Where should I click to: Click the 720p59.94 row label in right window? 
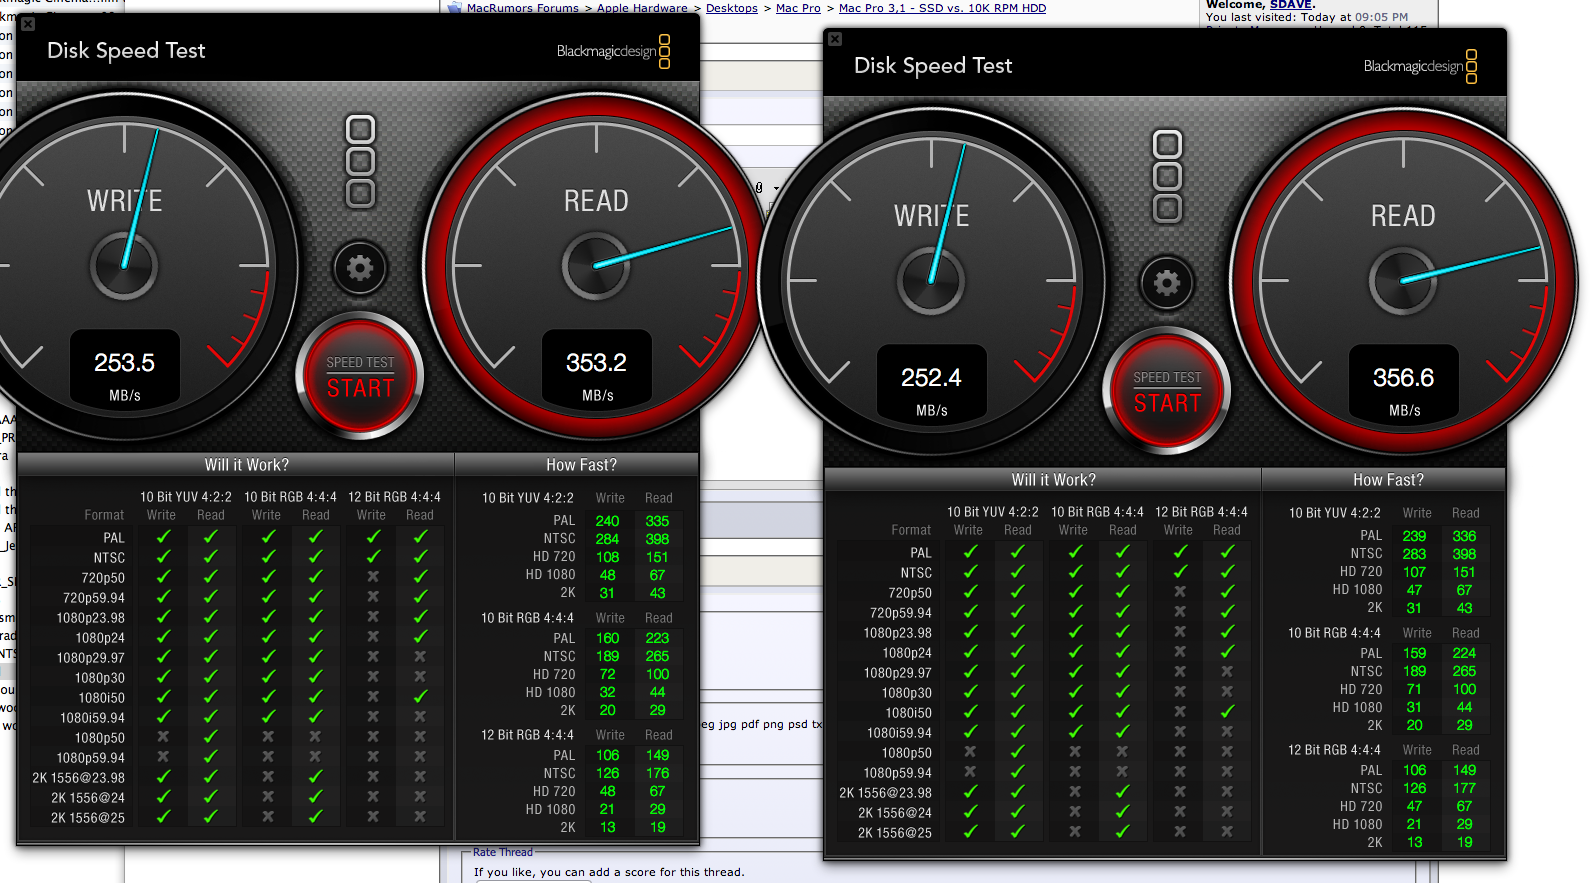[901, 613]
